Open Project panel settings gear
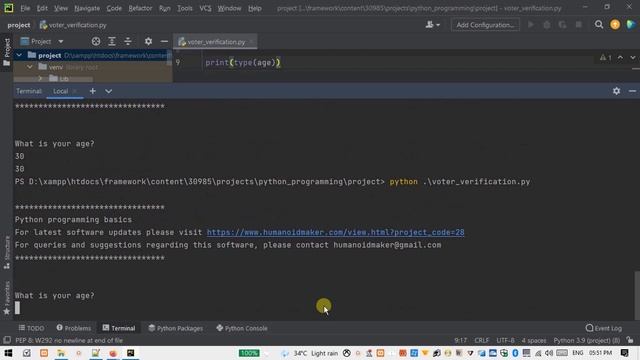Viewport: 640px width, 360px height. click(x=148, y=41)
